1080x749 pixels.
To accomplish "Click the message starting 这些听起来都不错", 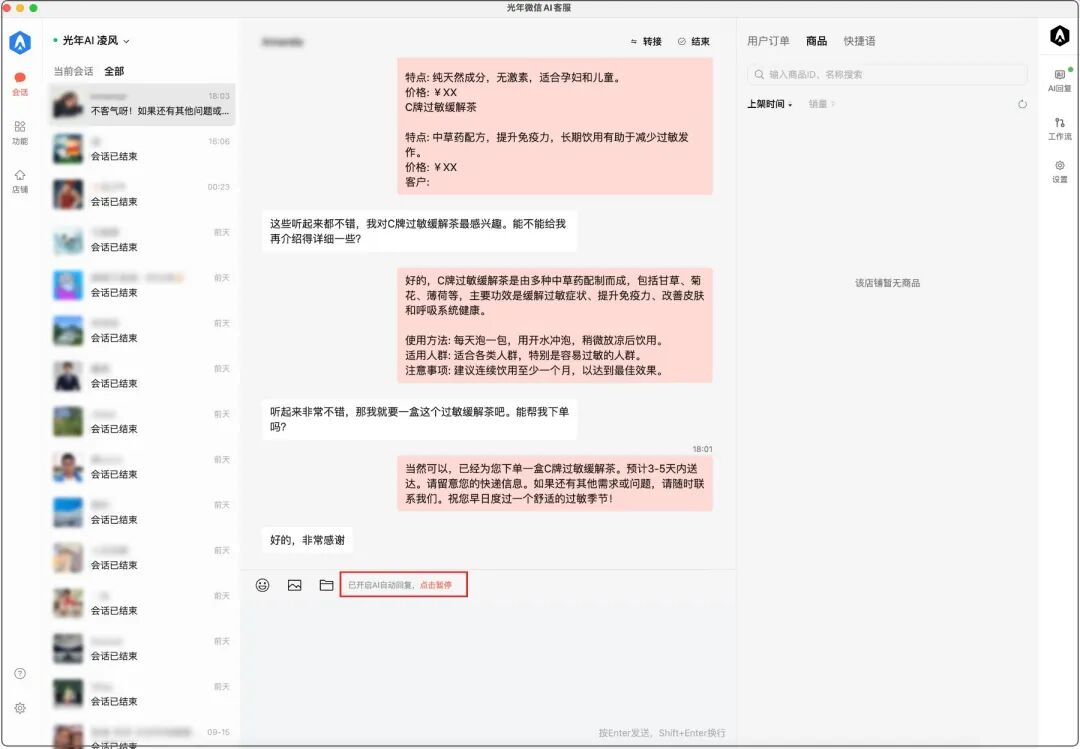I will tap(419, 232).
